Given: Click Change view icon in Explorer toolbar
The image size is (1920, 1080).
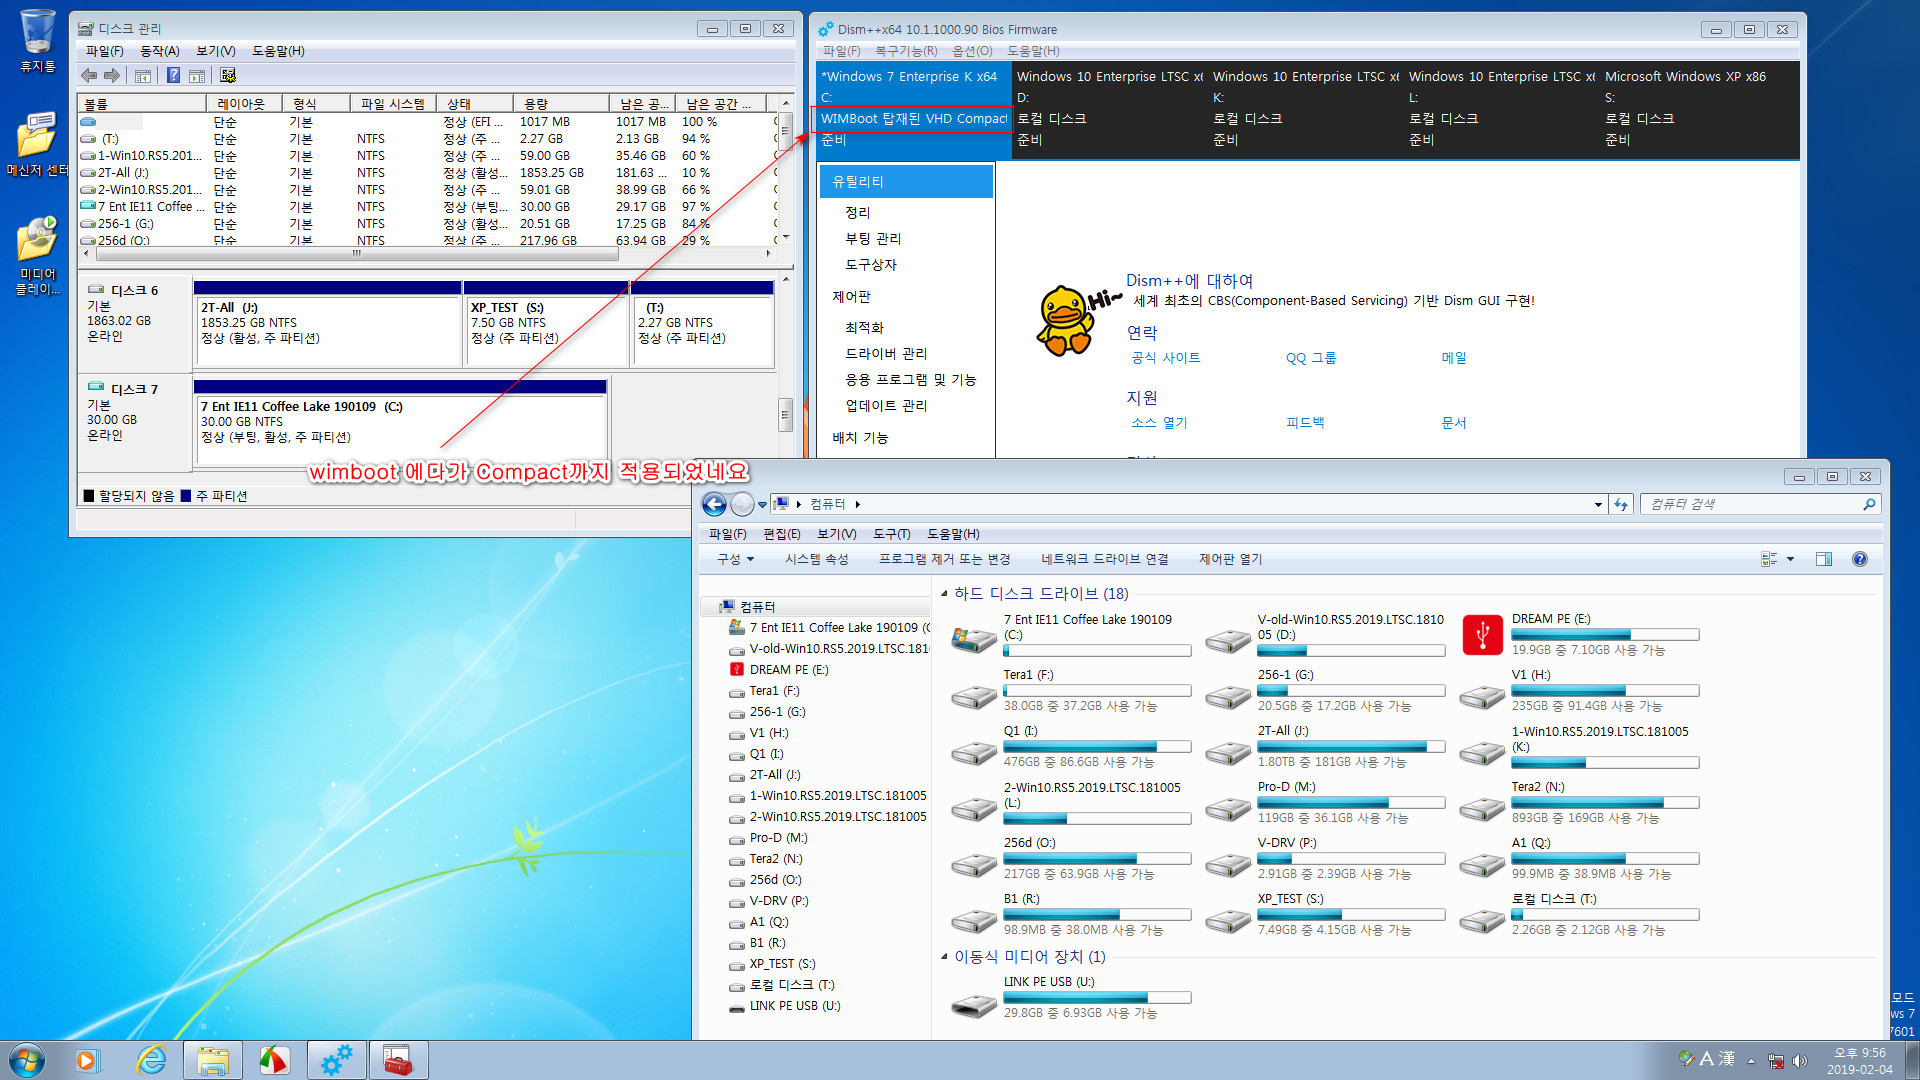Looking at the screenshot, I should [1769, 559].
